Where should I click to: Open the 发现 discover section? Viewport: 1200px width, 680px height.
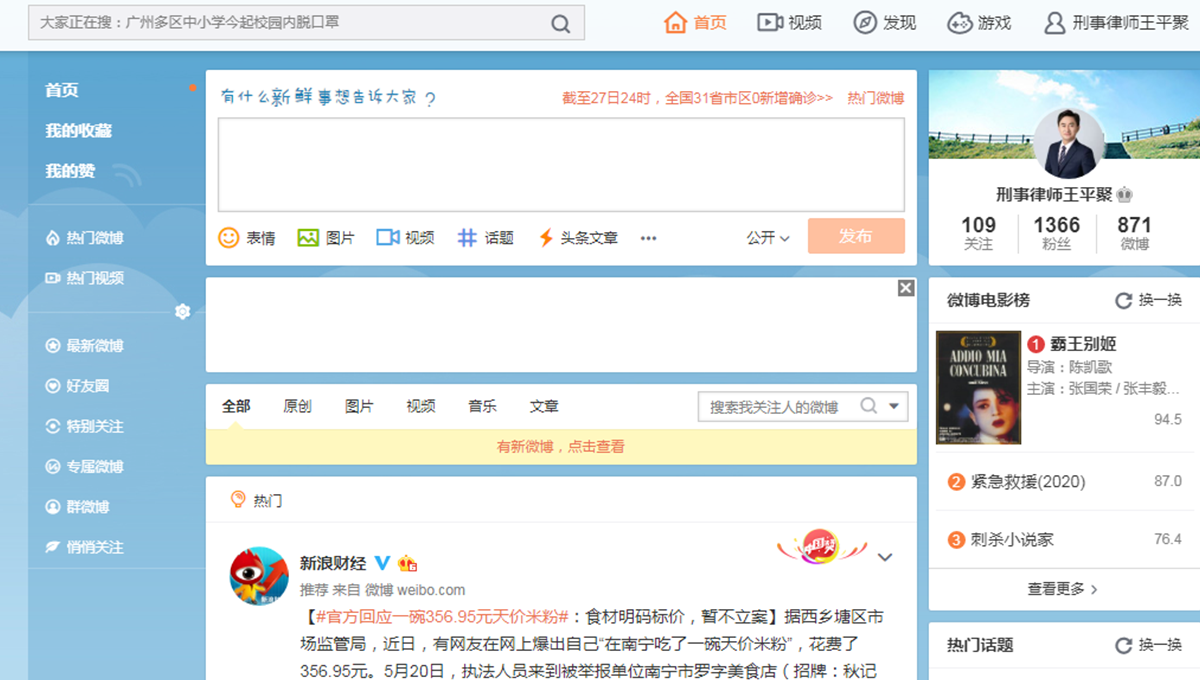pyautogui.click(x=884, y=22)
